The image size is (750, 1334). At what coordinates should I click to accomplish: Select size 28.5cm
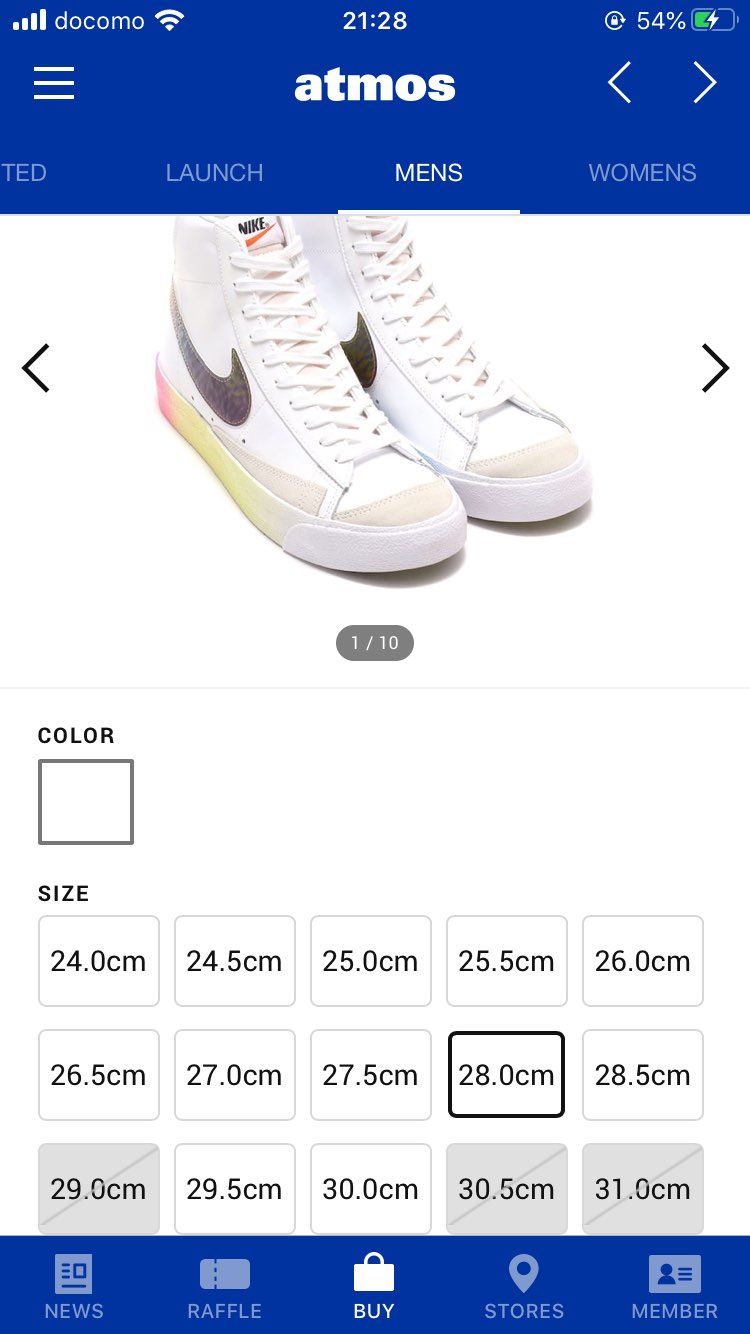point(643,1074)
